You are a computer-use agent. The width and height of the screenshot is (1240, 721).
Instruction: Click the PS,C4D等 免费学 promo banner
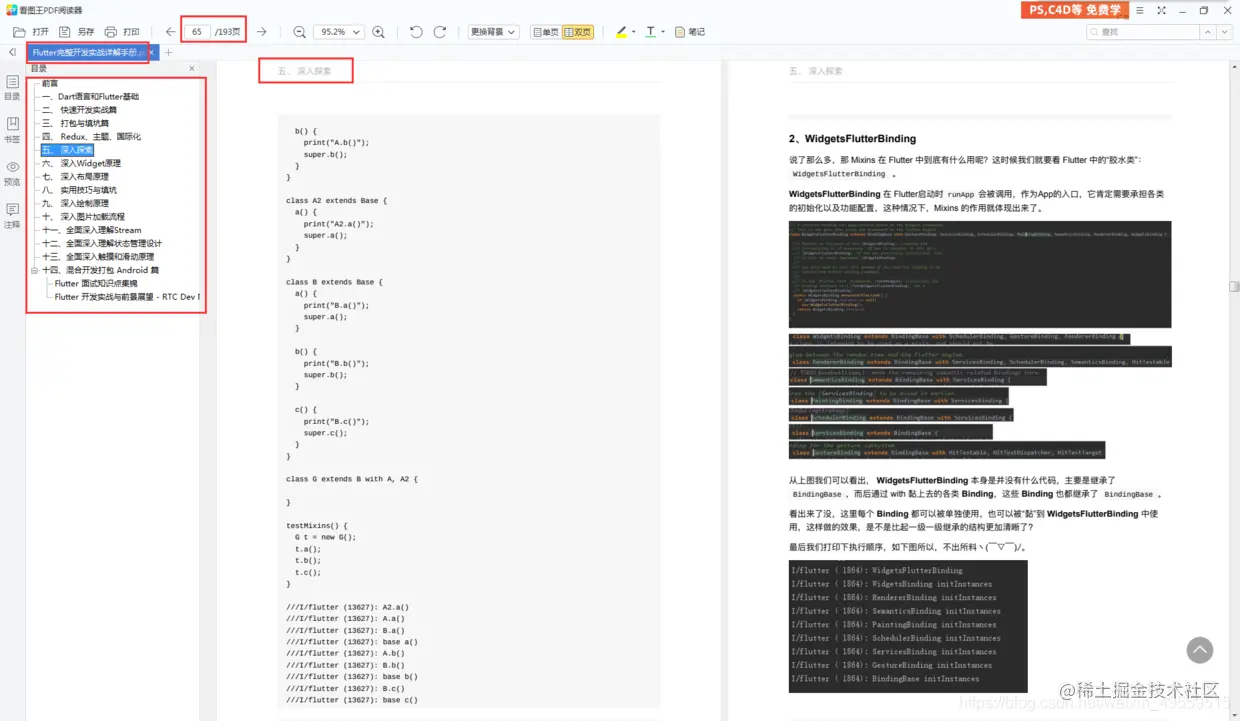[1075, 10]
